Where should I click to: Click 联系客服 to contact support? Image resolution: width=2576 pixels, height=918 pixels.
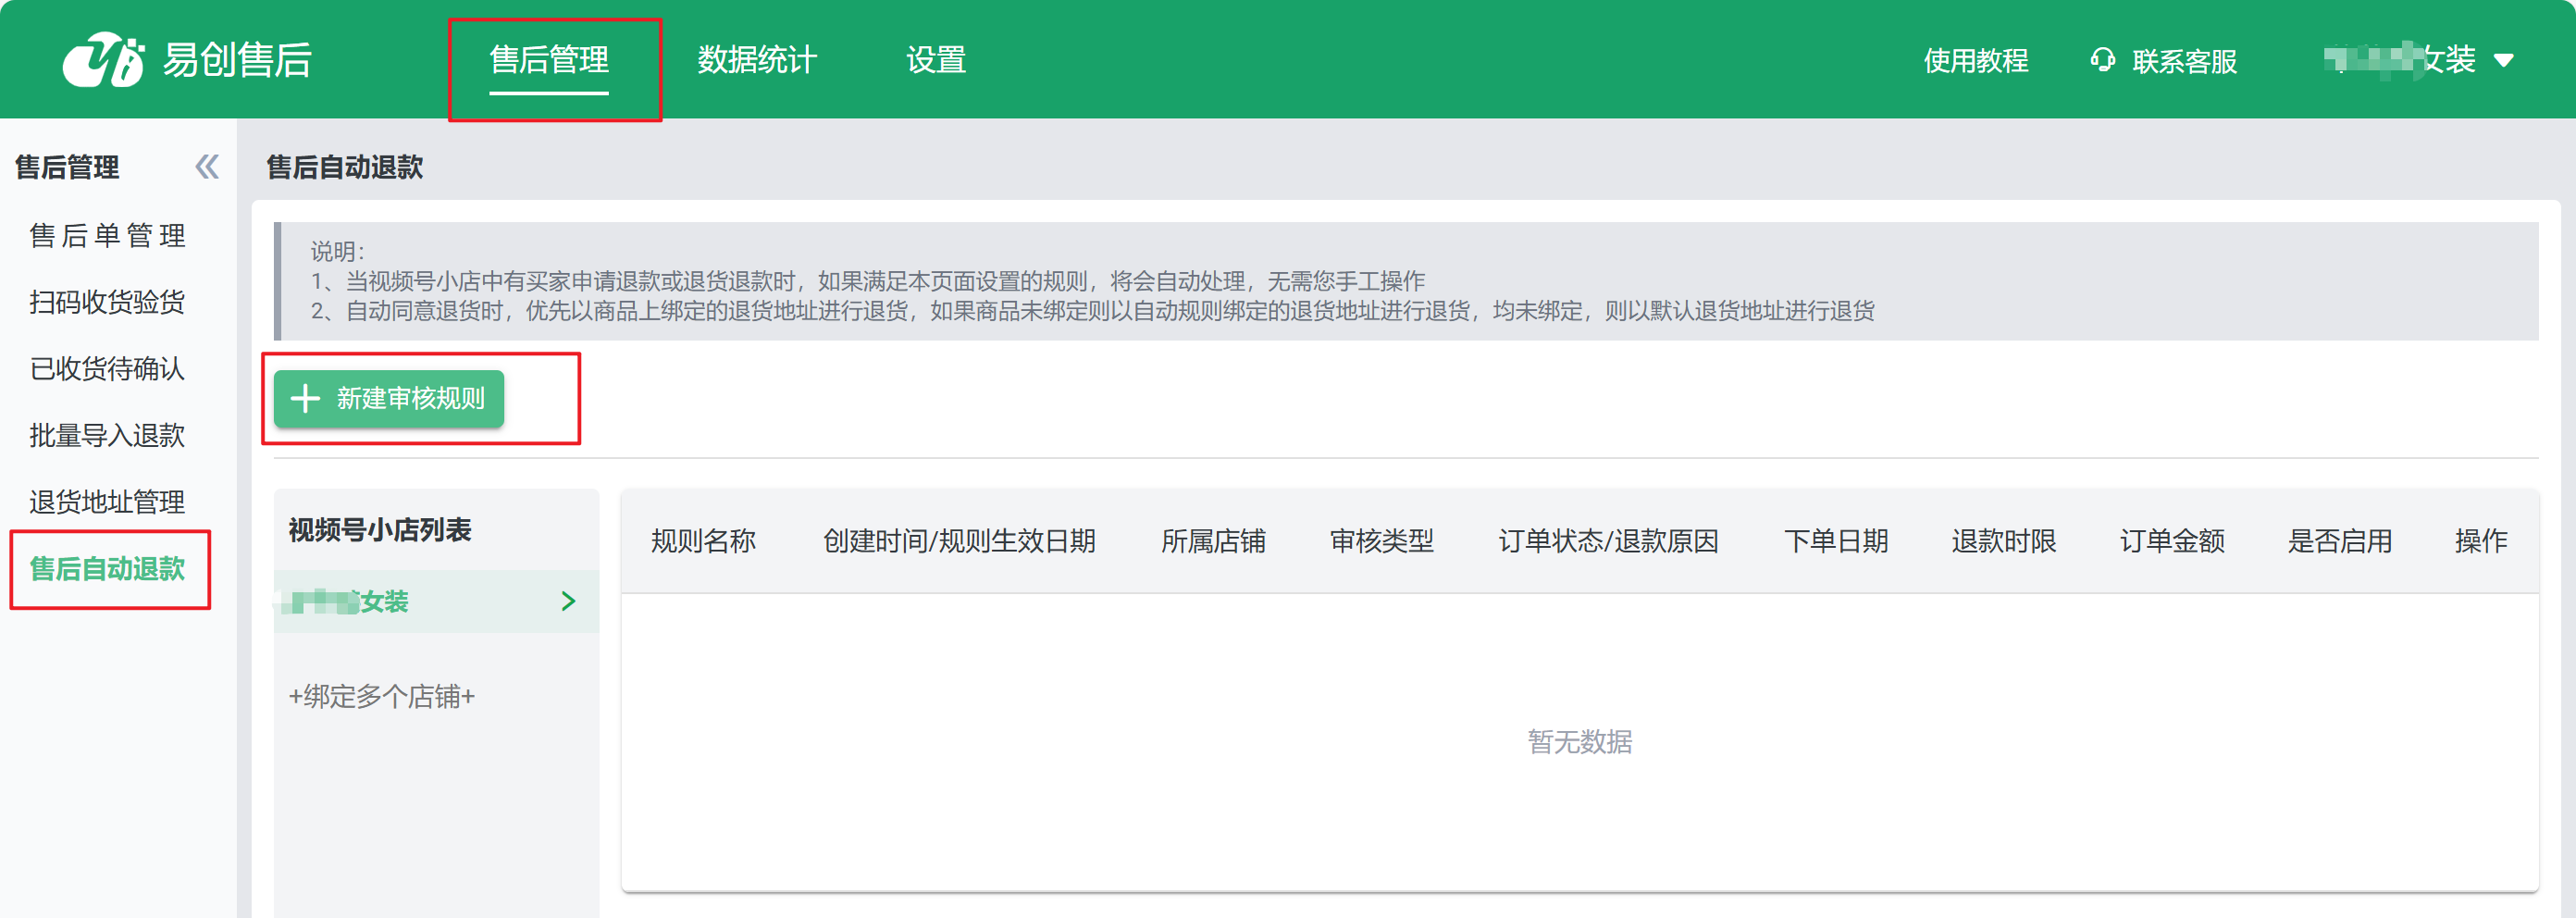pyautogui.click(x=2183, y=61)
